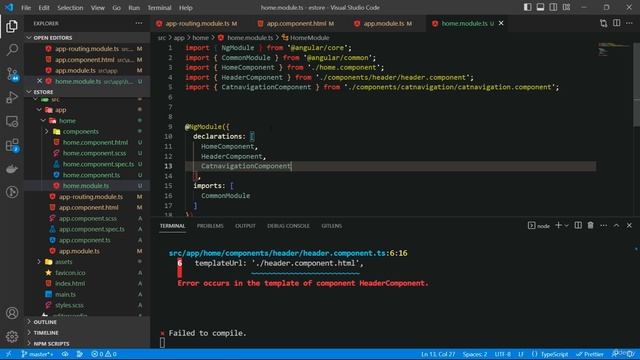Close home.module.ts in Open Editors list
640x360 pixels.
pos(40,81)
